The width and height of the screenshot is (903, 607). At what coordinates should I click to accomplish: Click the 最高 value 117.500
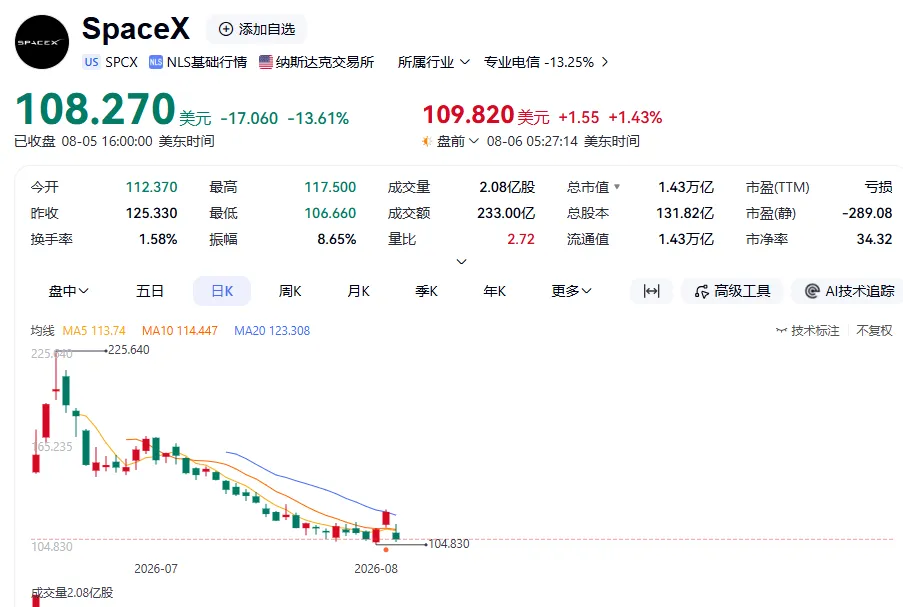(x=330, y=187)
